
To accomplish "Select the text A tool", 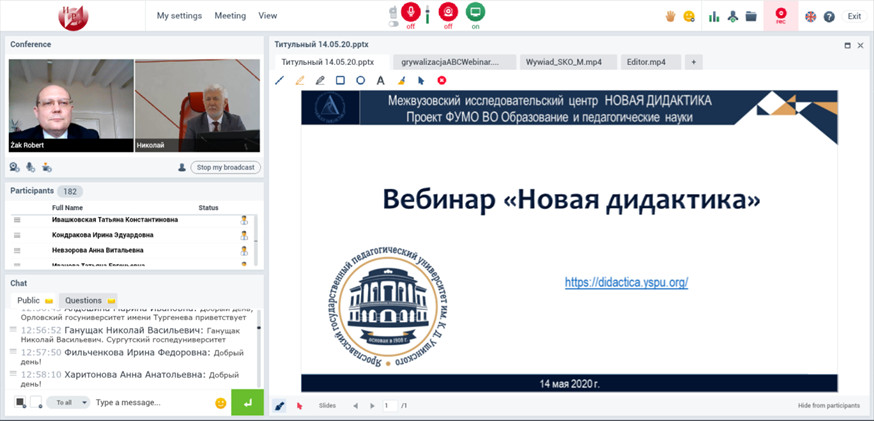I will click(380, 80).
